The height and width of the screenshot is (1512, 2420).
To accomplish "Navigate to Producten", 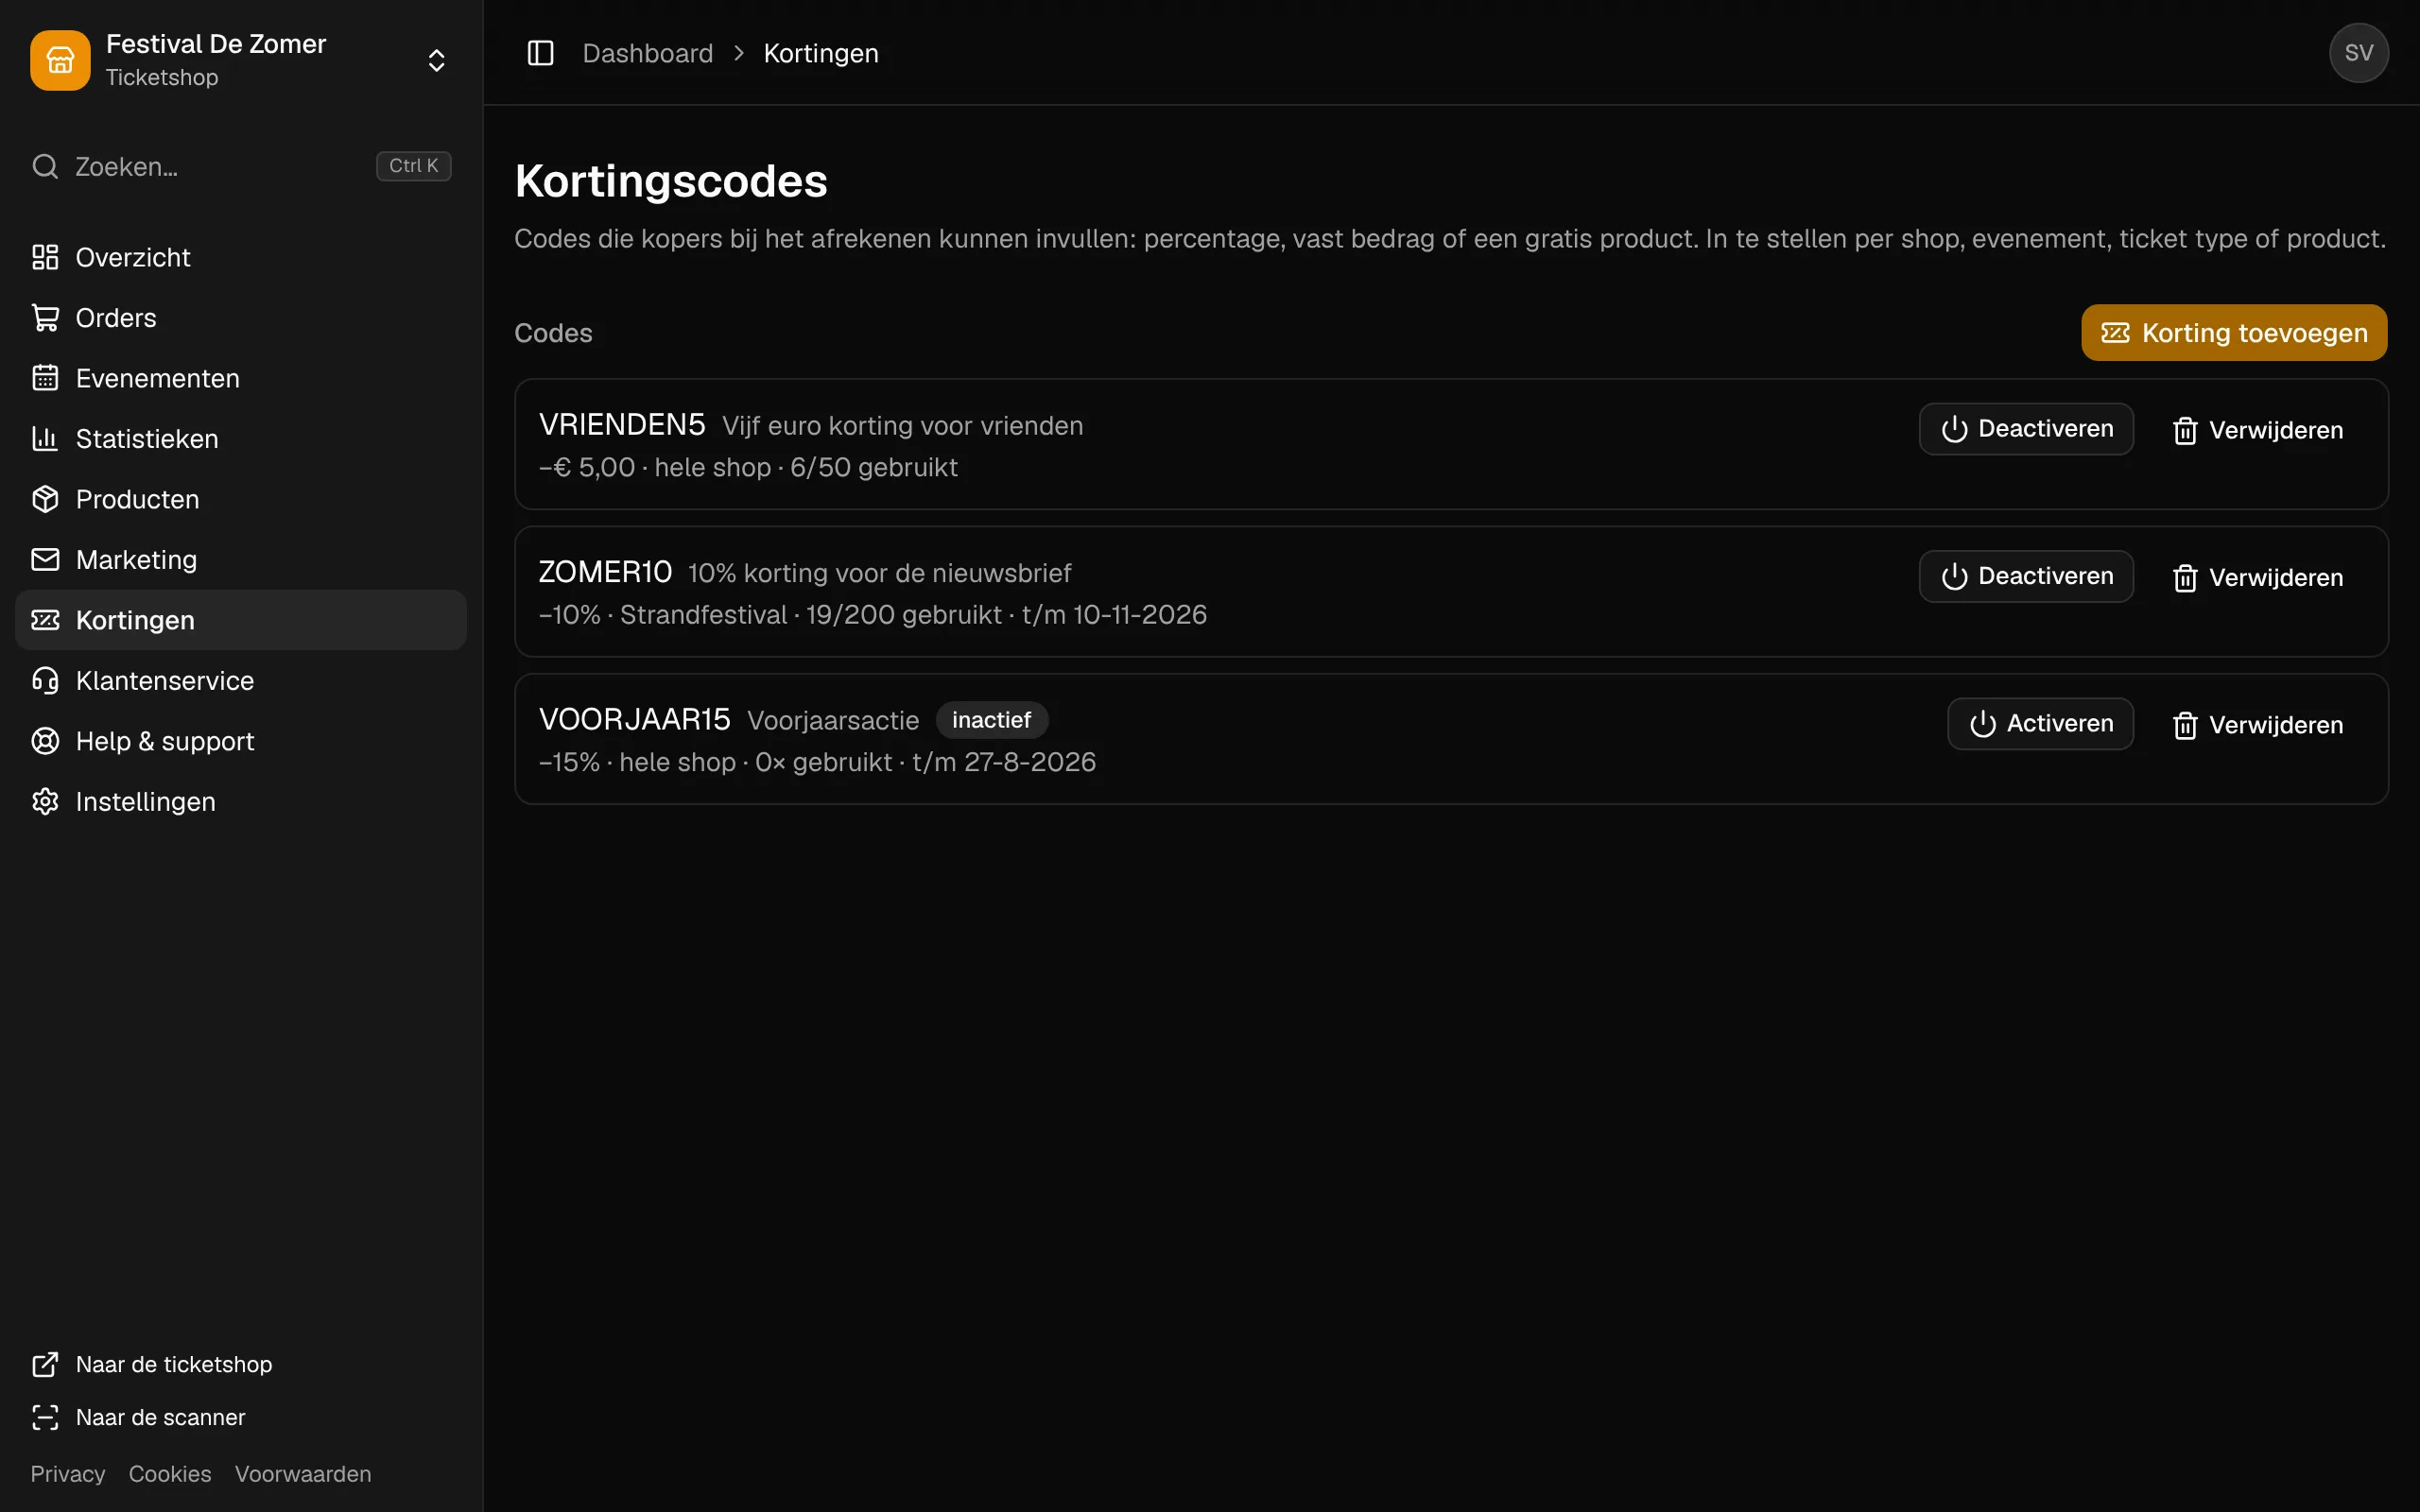I will (x=241, y=499).
